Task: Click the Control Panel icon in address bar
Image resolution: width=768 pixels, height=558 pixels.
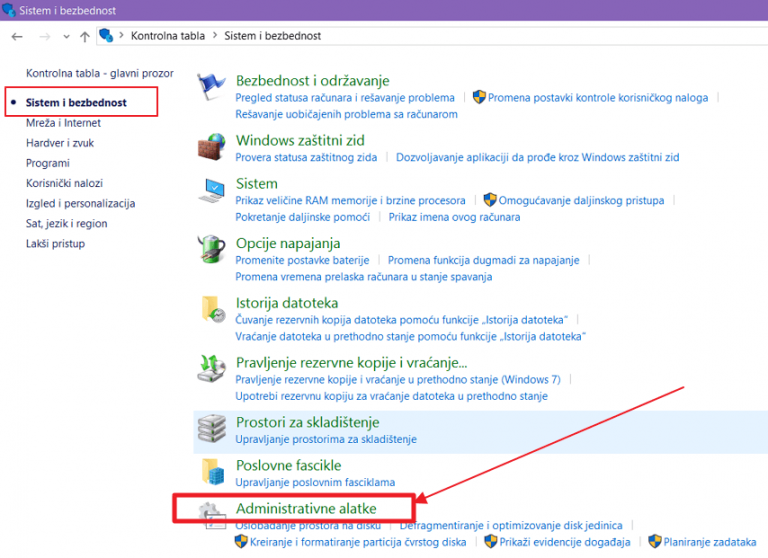Action: click(x=106, y=35)
